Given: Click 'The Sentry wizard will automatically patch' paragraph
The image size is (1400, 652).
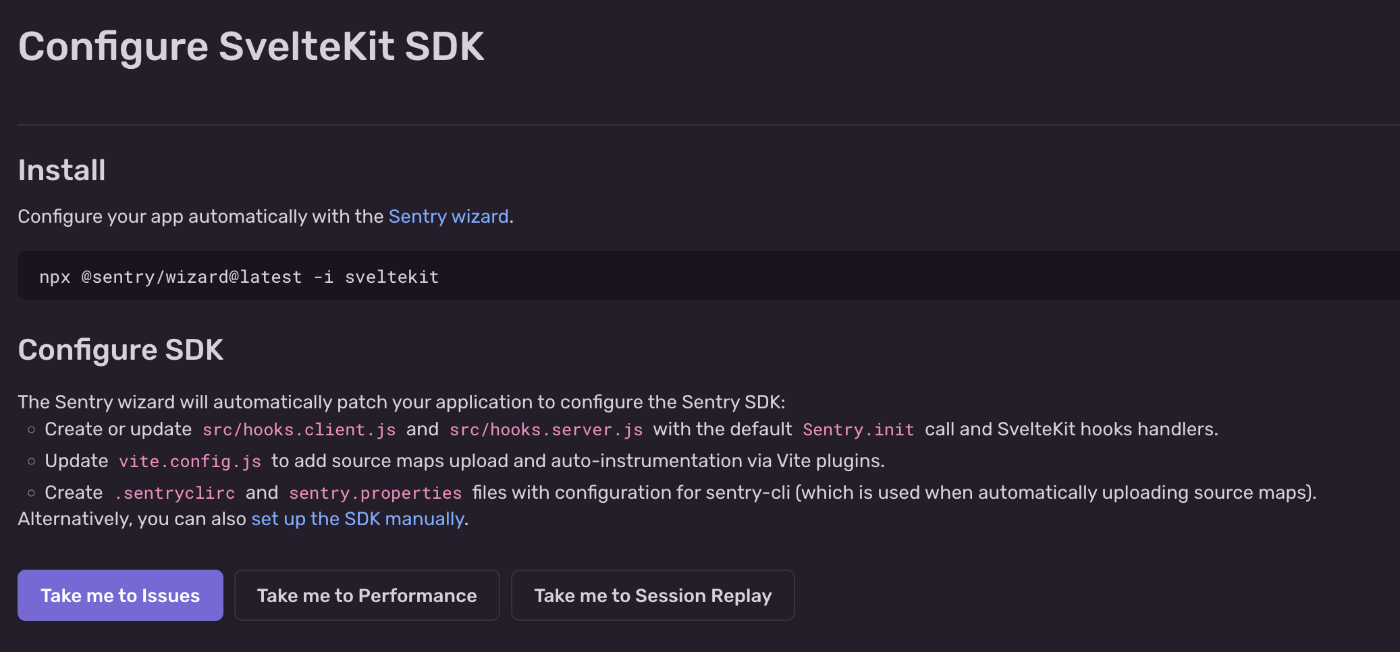Looking at the screenshot, I should [402, 402].
